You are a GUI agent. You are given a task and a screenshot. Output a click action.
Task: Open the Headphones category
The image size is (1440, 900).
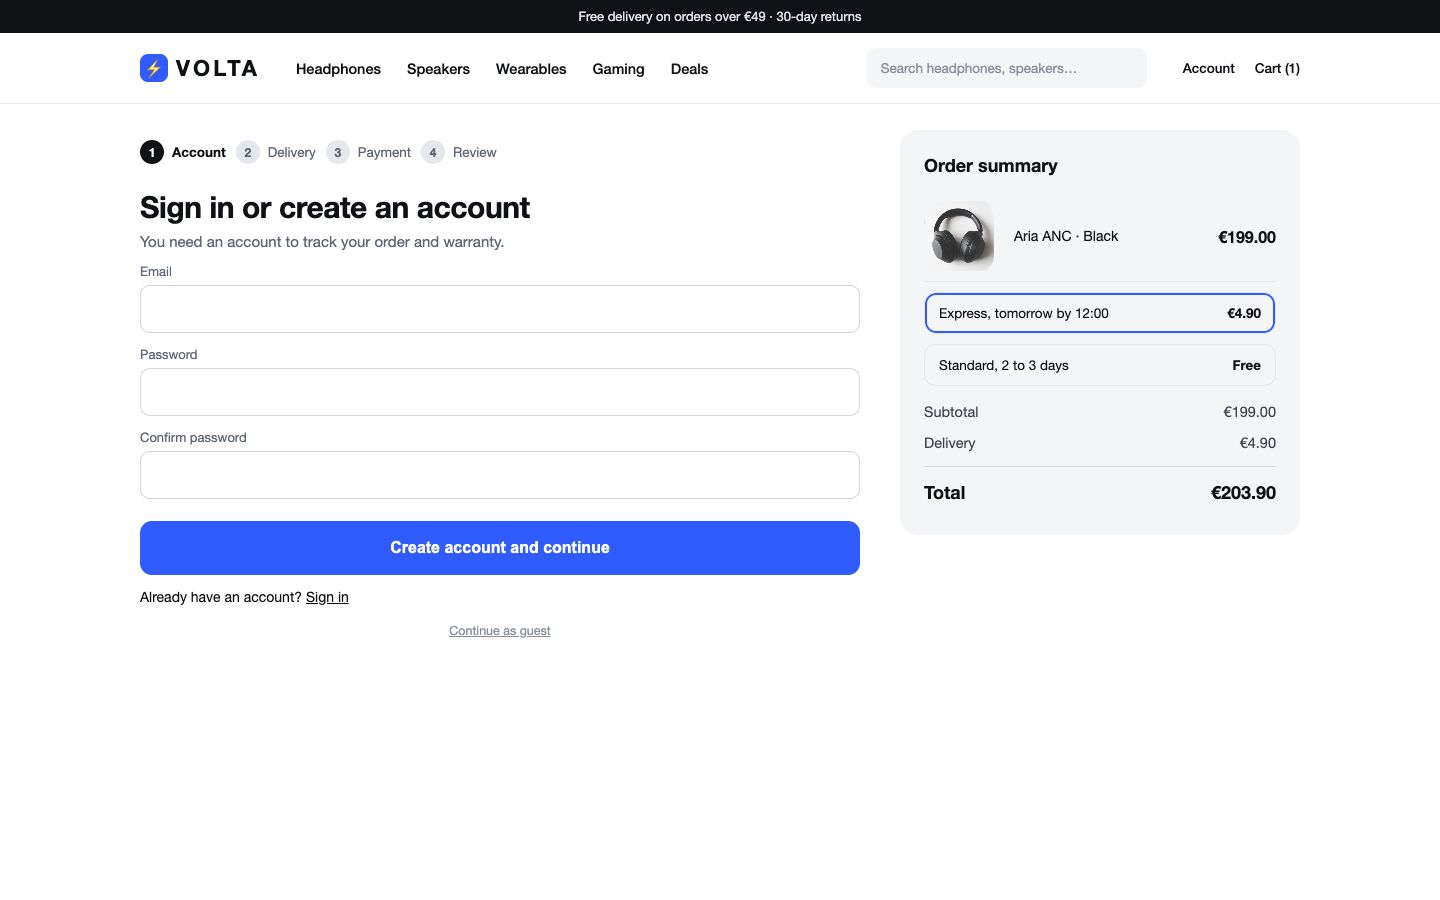pos(338,69)
